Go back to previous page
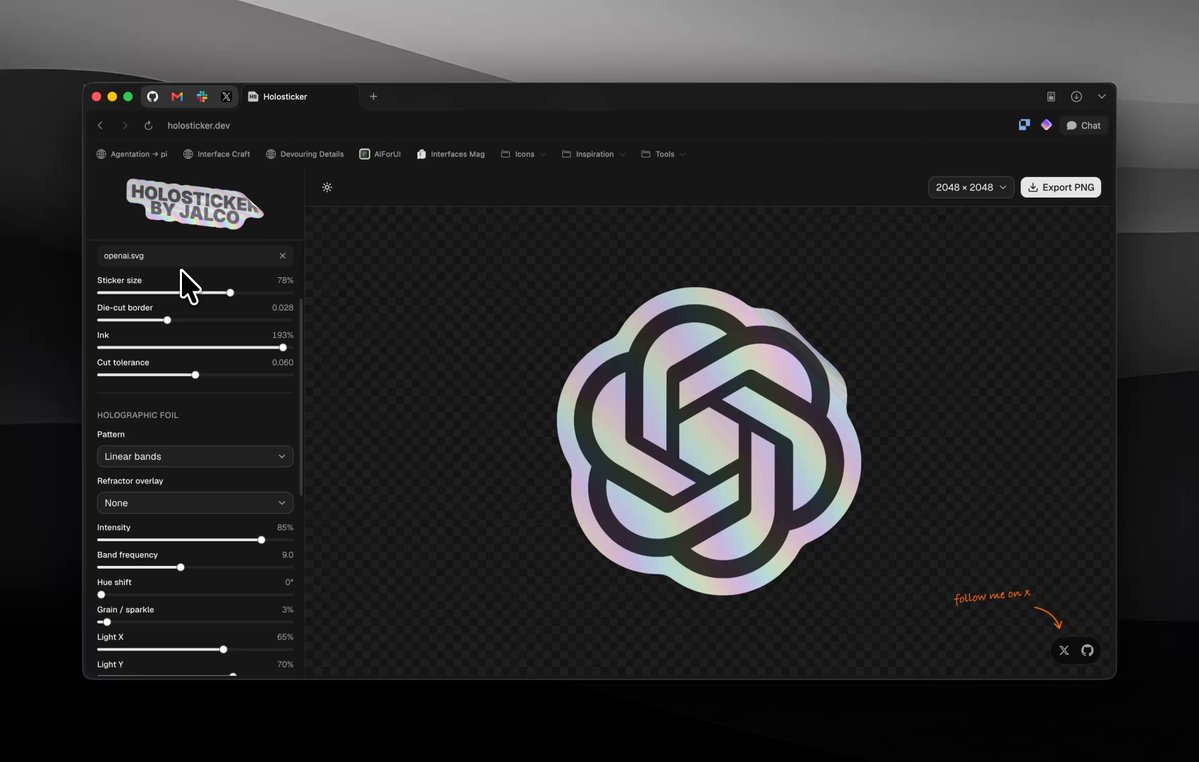Viewport: 1199px width, 762px height. point(100,125)
